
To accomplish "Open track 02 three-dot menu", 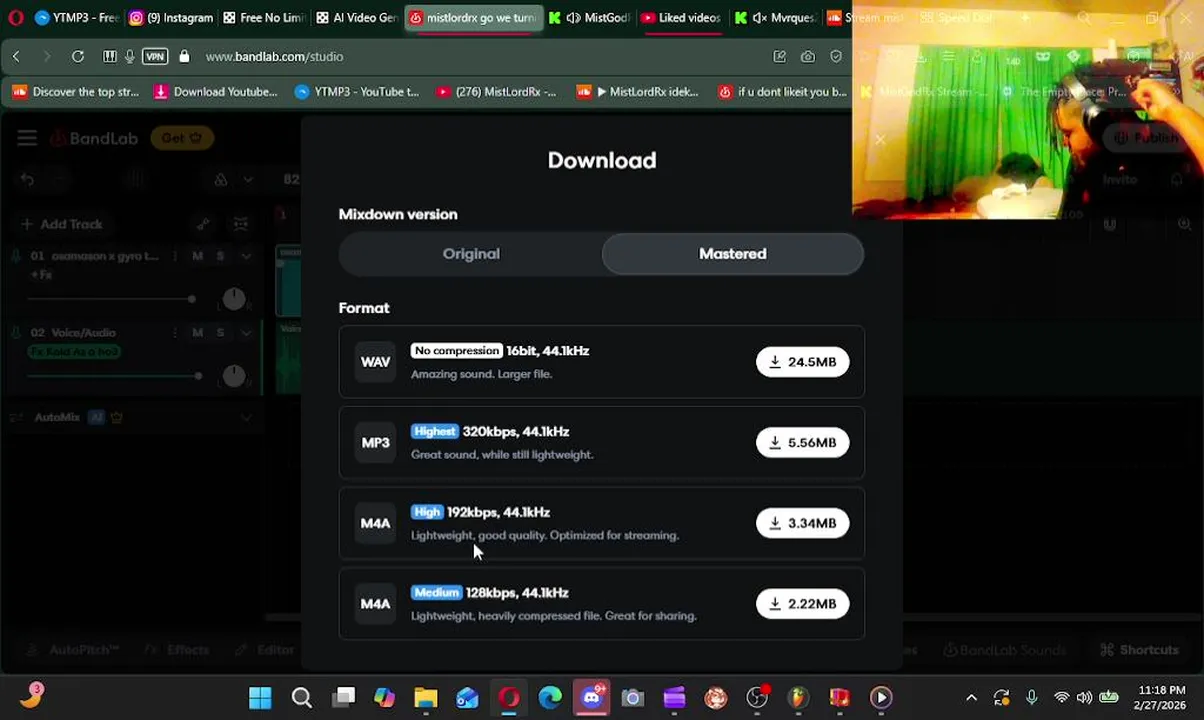I will click(175, 333).
